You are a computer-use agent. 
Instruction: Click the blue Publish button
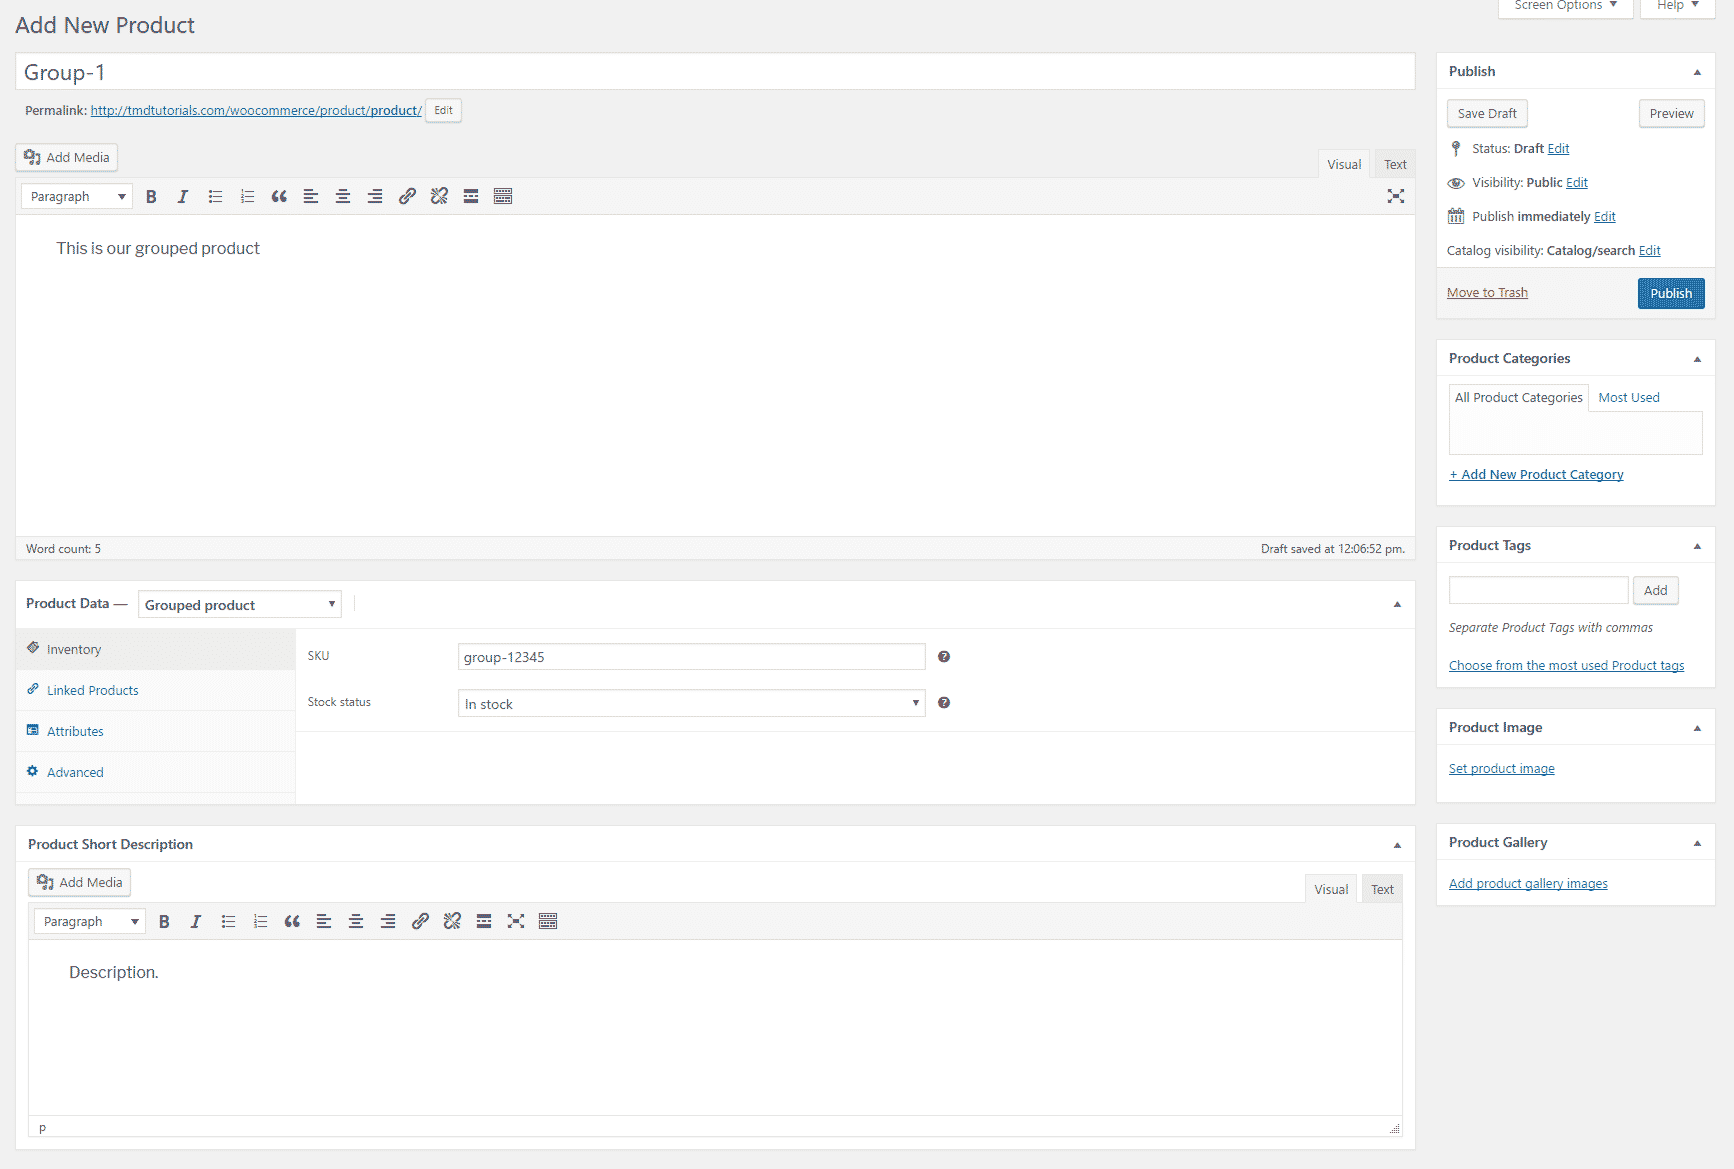[x=1671, y=294]
